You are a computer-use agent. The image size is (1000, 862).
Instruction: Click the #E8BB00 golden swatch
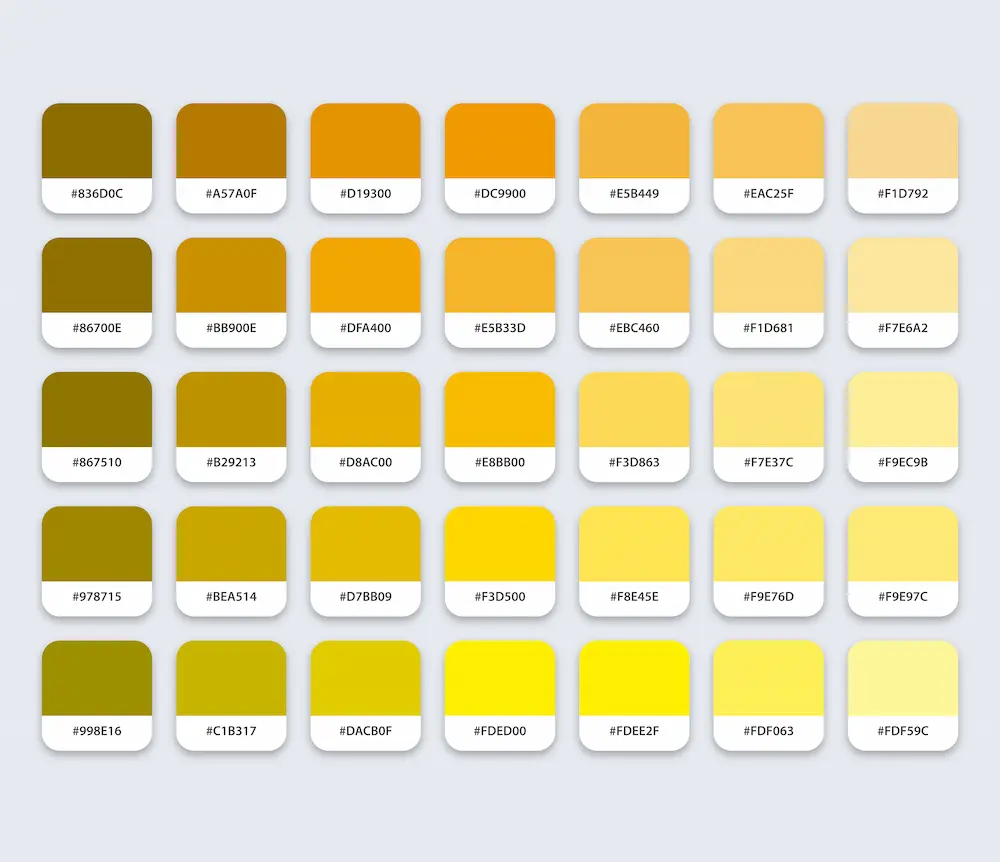coord(500,410)
